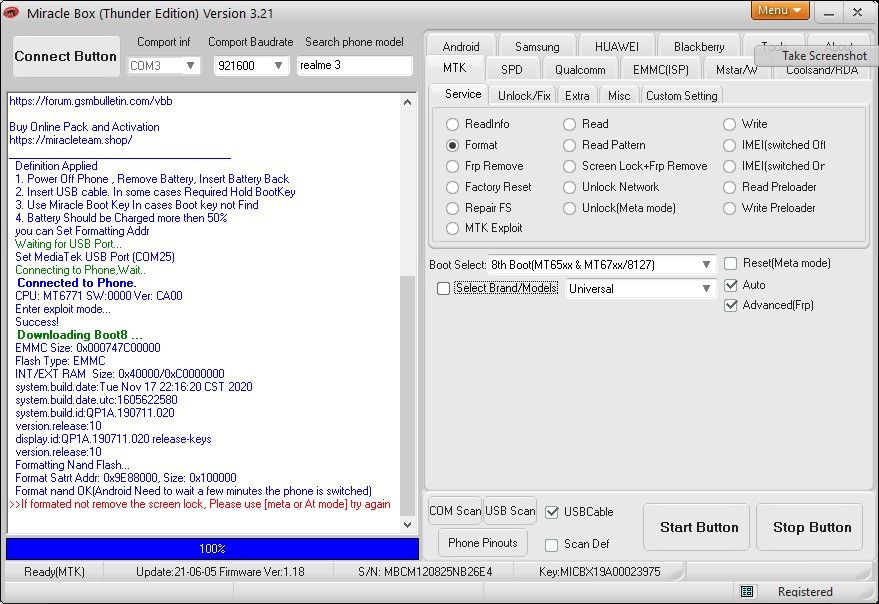Select the Unlock/Fix sub-tab
Image resolution: width=879 pixels, height=604 pixels.
point(524,95)
